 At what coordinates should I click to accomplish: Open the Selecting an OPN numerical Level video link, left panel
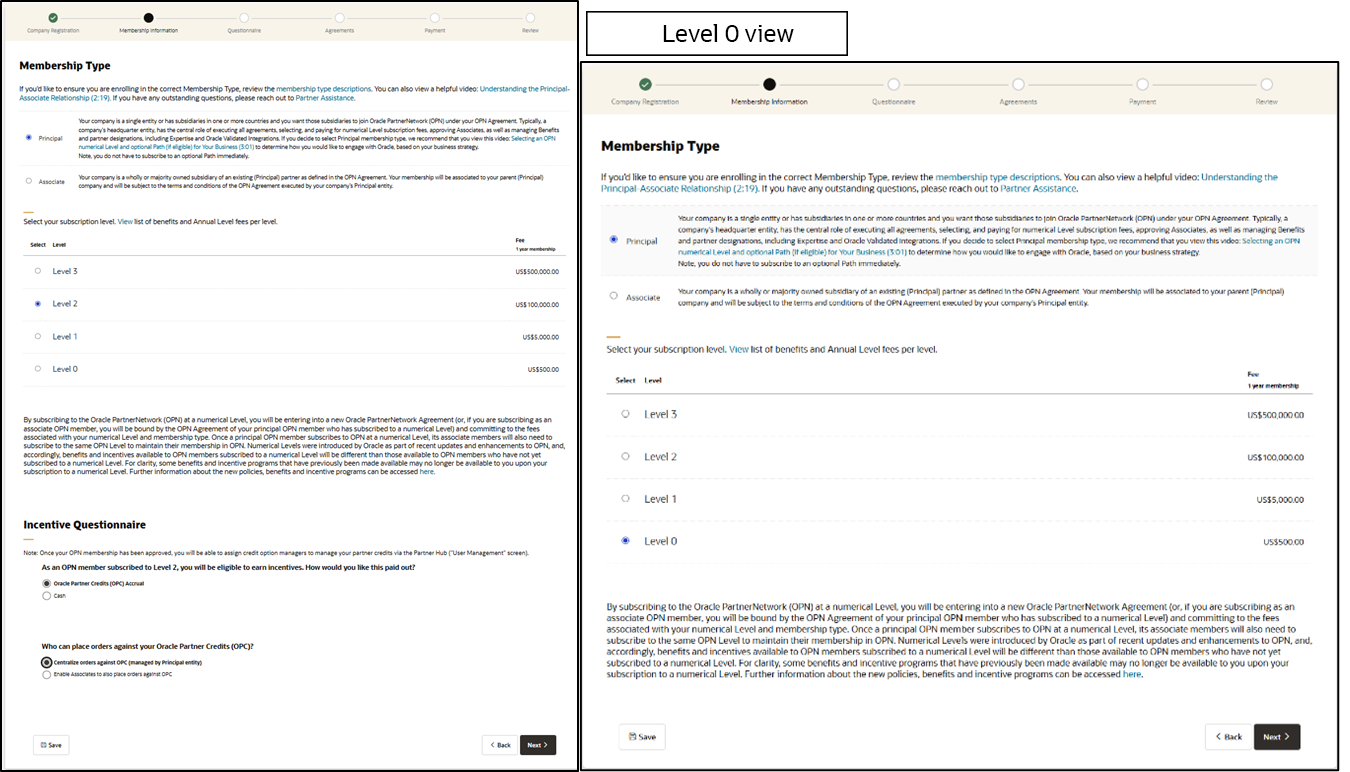(x=317, y=143)
